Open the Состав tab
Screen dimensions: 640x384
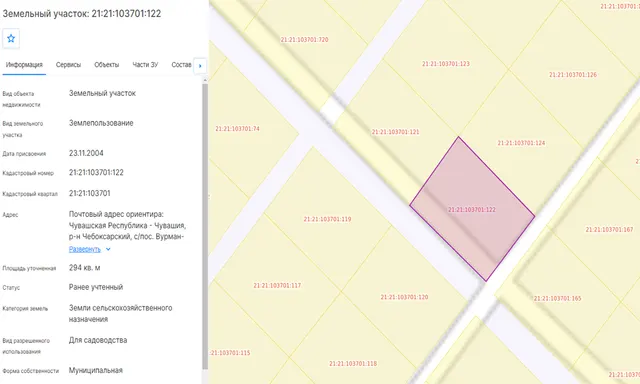[x=181, y=65]
